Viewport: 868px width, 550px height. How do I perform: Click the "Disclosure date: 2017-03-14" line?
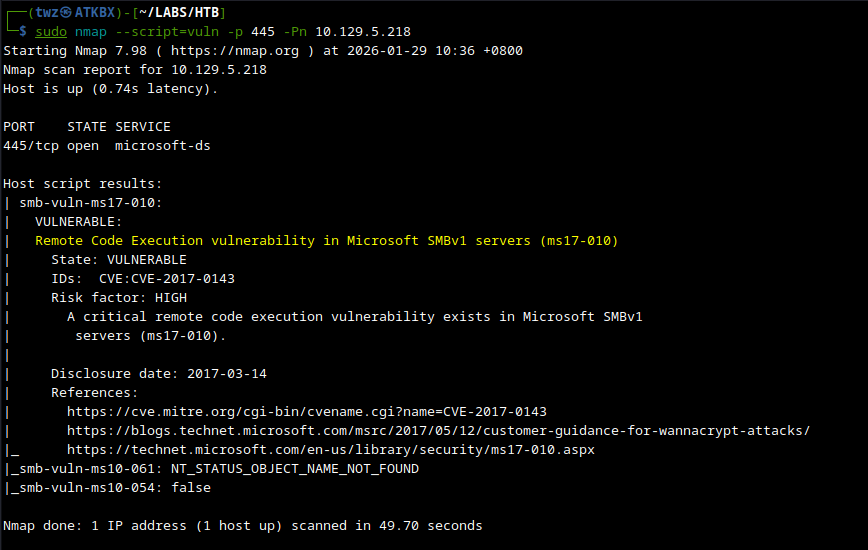(x=158, y=374)
